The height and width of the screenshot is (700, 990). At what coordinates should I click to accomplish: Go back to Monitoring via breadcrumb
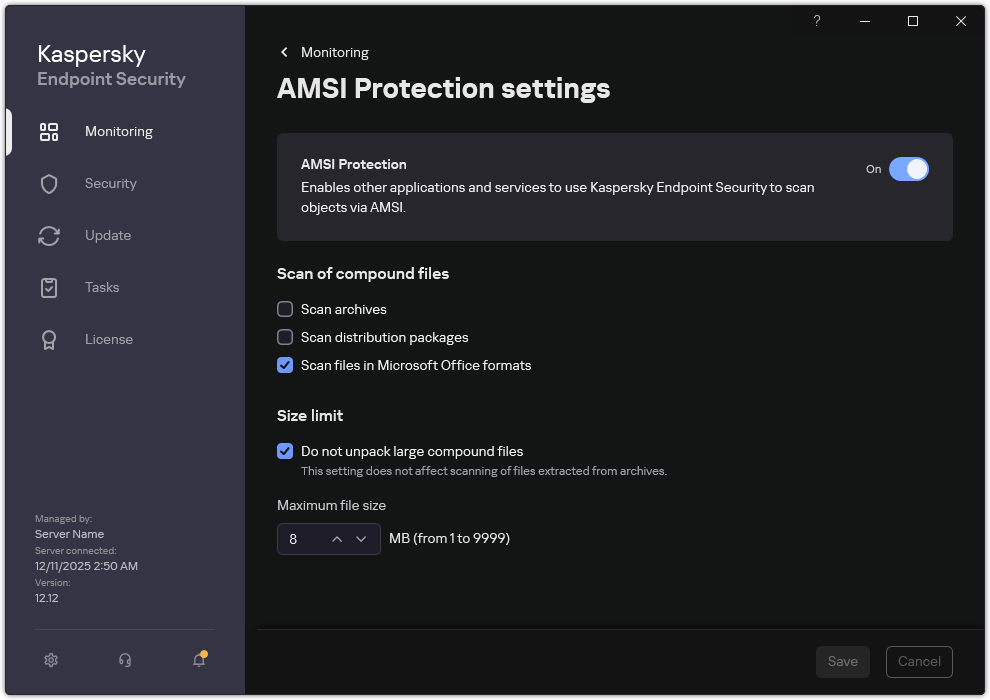tap(323, 52)
